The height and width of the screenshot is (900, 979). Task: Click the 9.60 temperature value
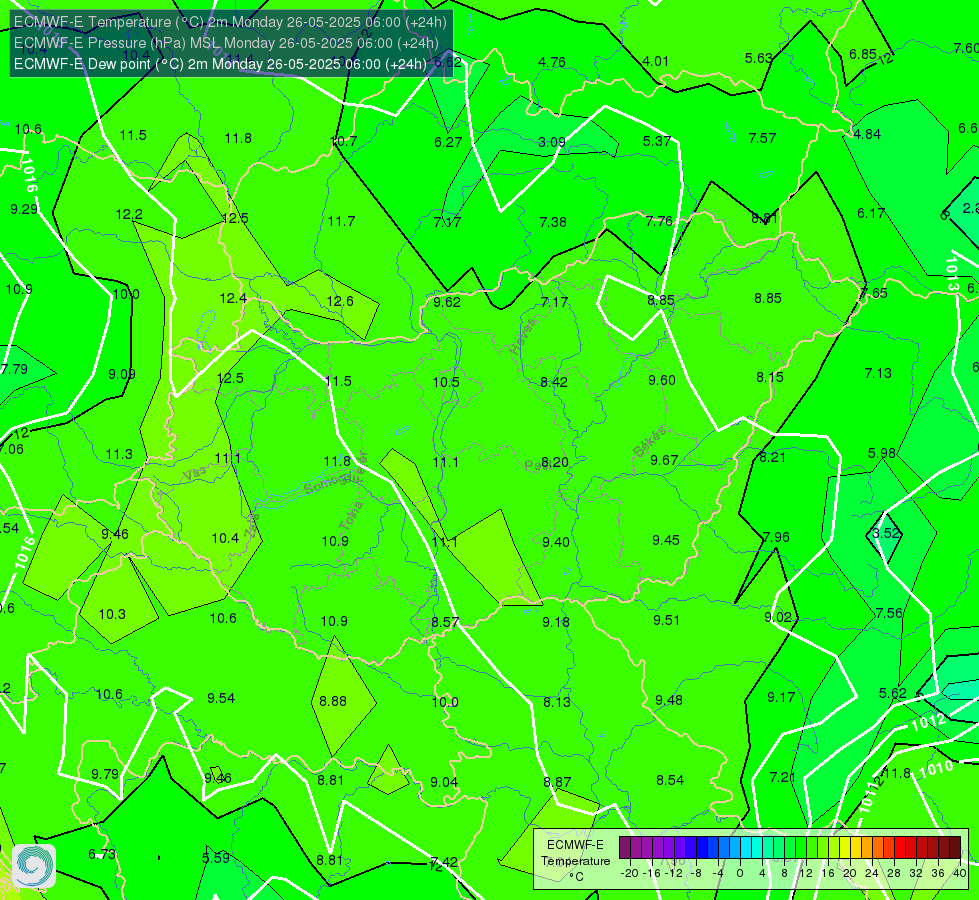(x=662, y=380)
